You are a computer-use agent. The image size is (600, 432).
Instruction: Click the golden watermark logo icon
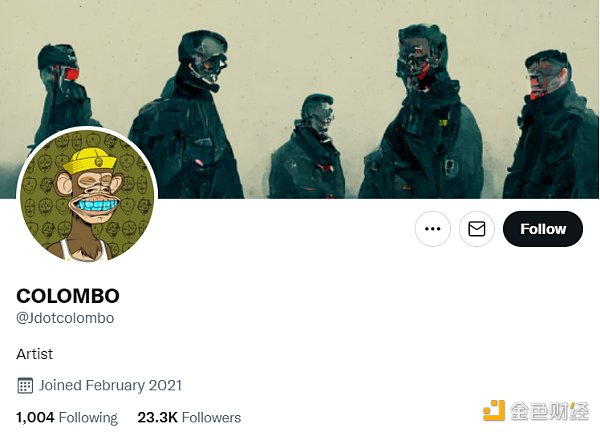(494, 411)
